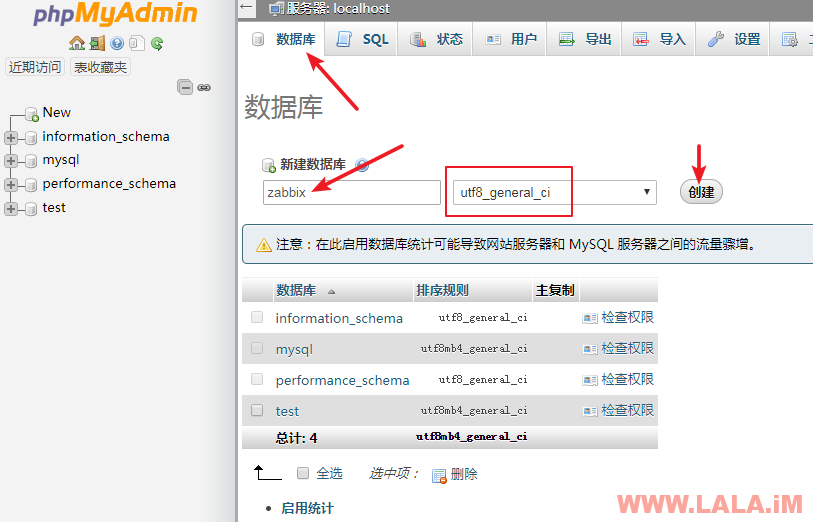Expand performance_schema in the sidebar tree

tap(12, 185)
